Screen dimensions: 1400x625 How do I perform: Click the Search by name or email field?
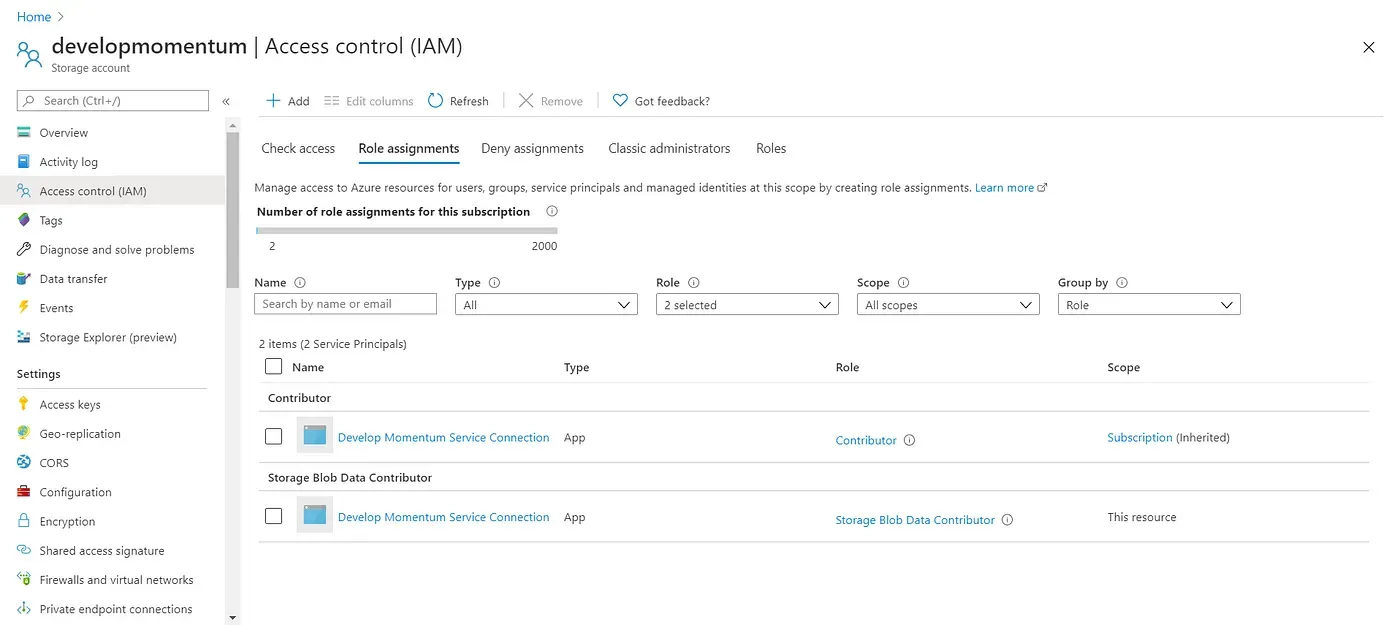[346, 304]
